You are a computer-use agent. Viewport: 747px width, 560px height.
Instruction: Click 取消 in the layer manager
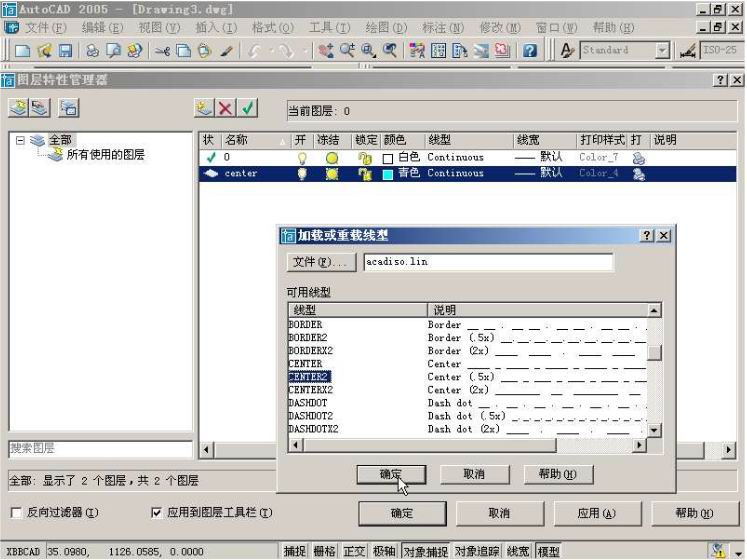coord(499,513)
